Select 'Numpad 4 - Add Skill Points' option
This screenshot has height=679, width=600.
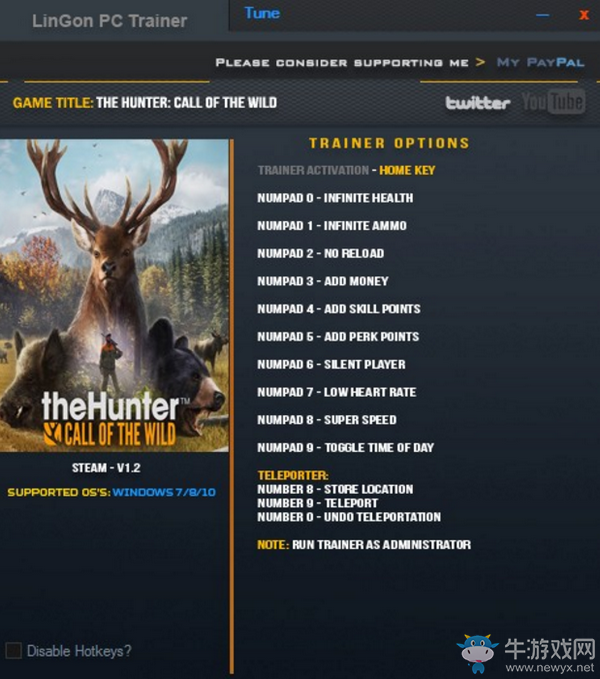[339, 309]
